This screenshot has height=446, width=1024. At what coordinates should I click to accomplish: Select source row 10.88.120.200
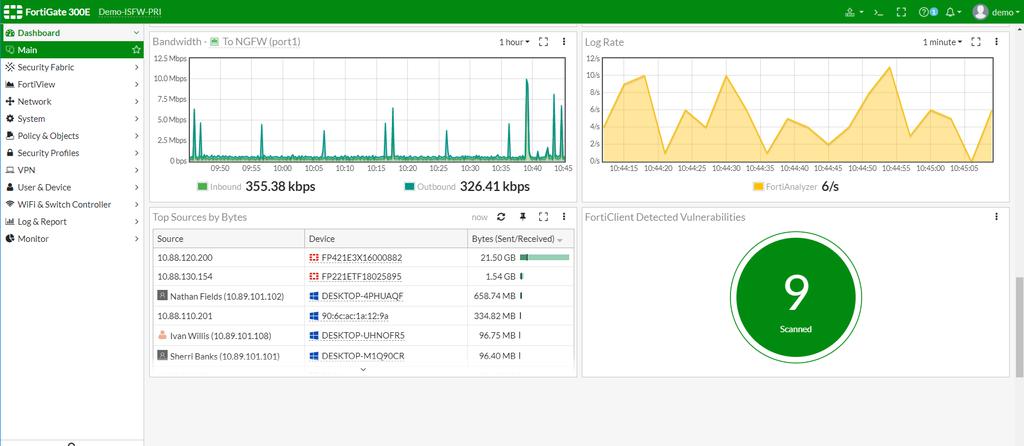tap(364, 257)
